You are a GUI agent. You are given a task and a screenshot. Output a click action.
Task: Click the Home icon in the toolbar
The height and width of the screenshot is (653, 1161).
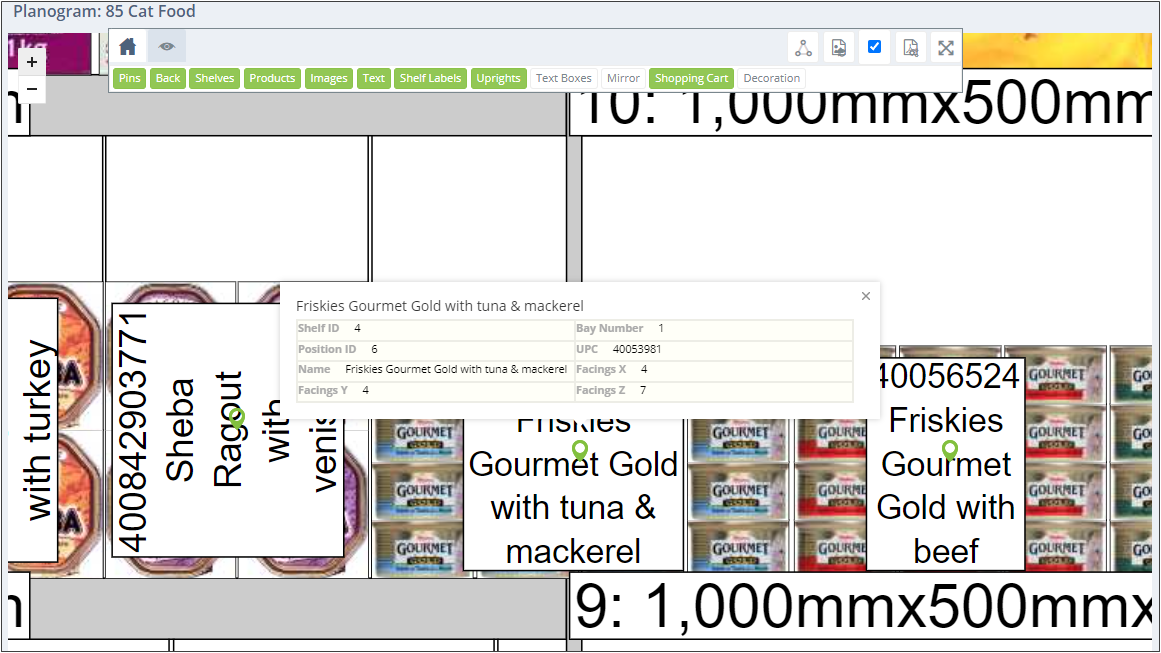pyautogui.click(x=127, y=47)
